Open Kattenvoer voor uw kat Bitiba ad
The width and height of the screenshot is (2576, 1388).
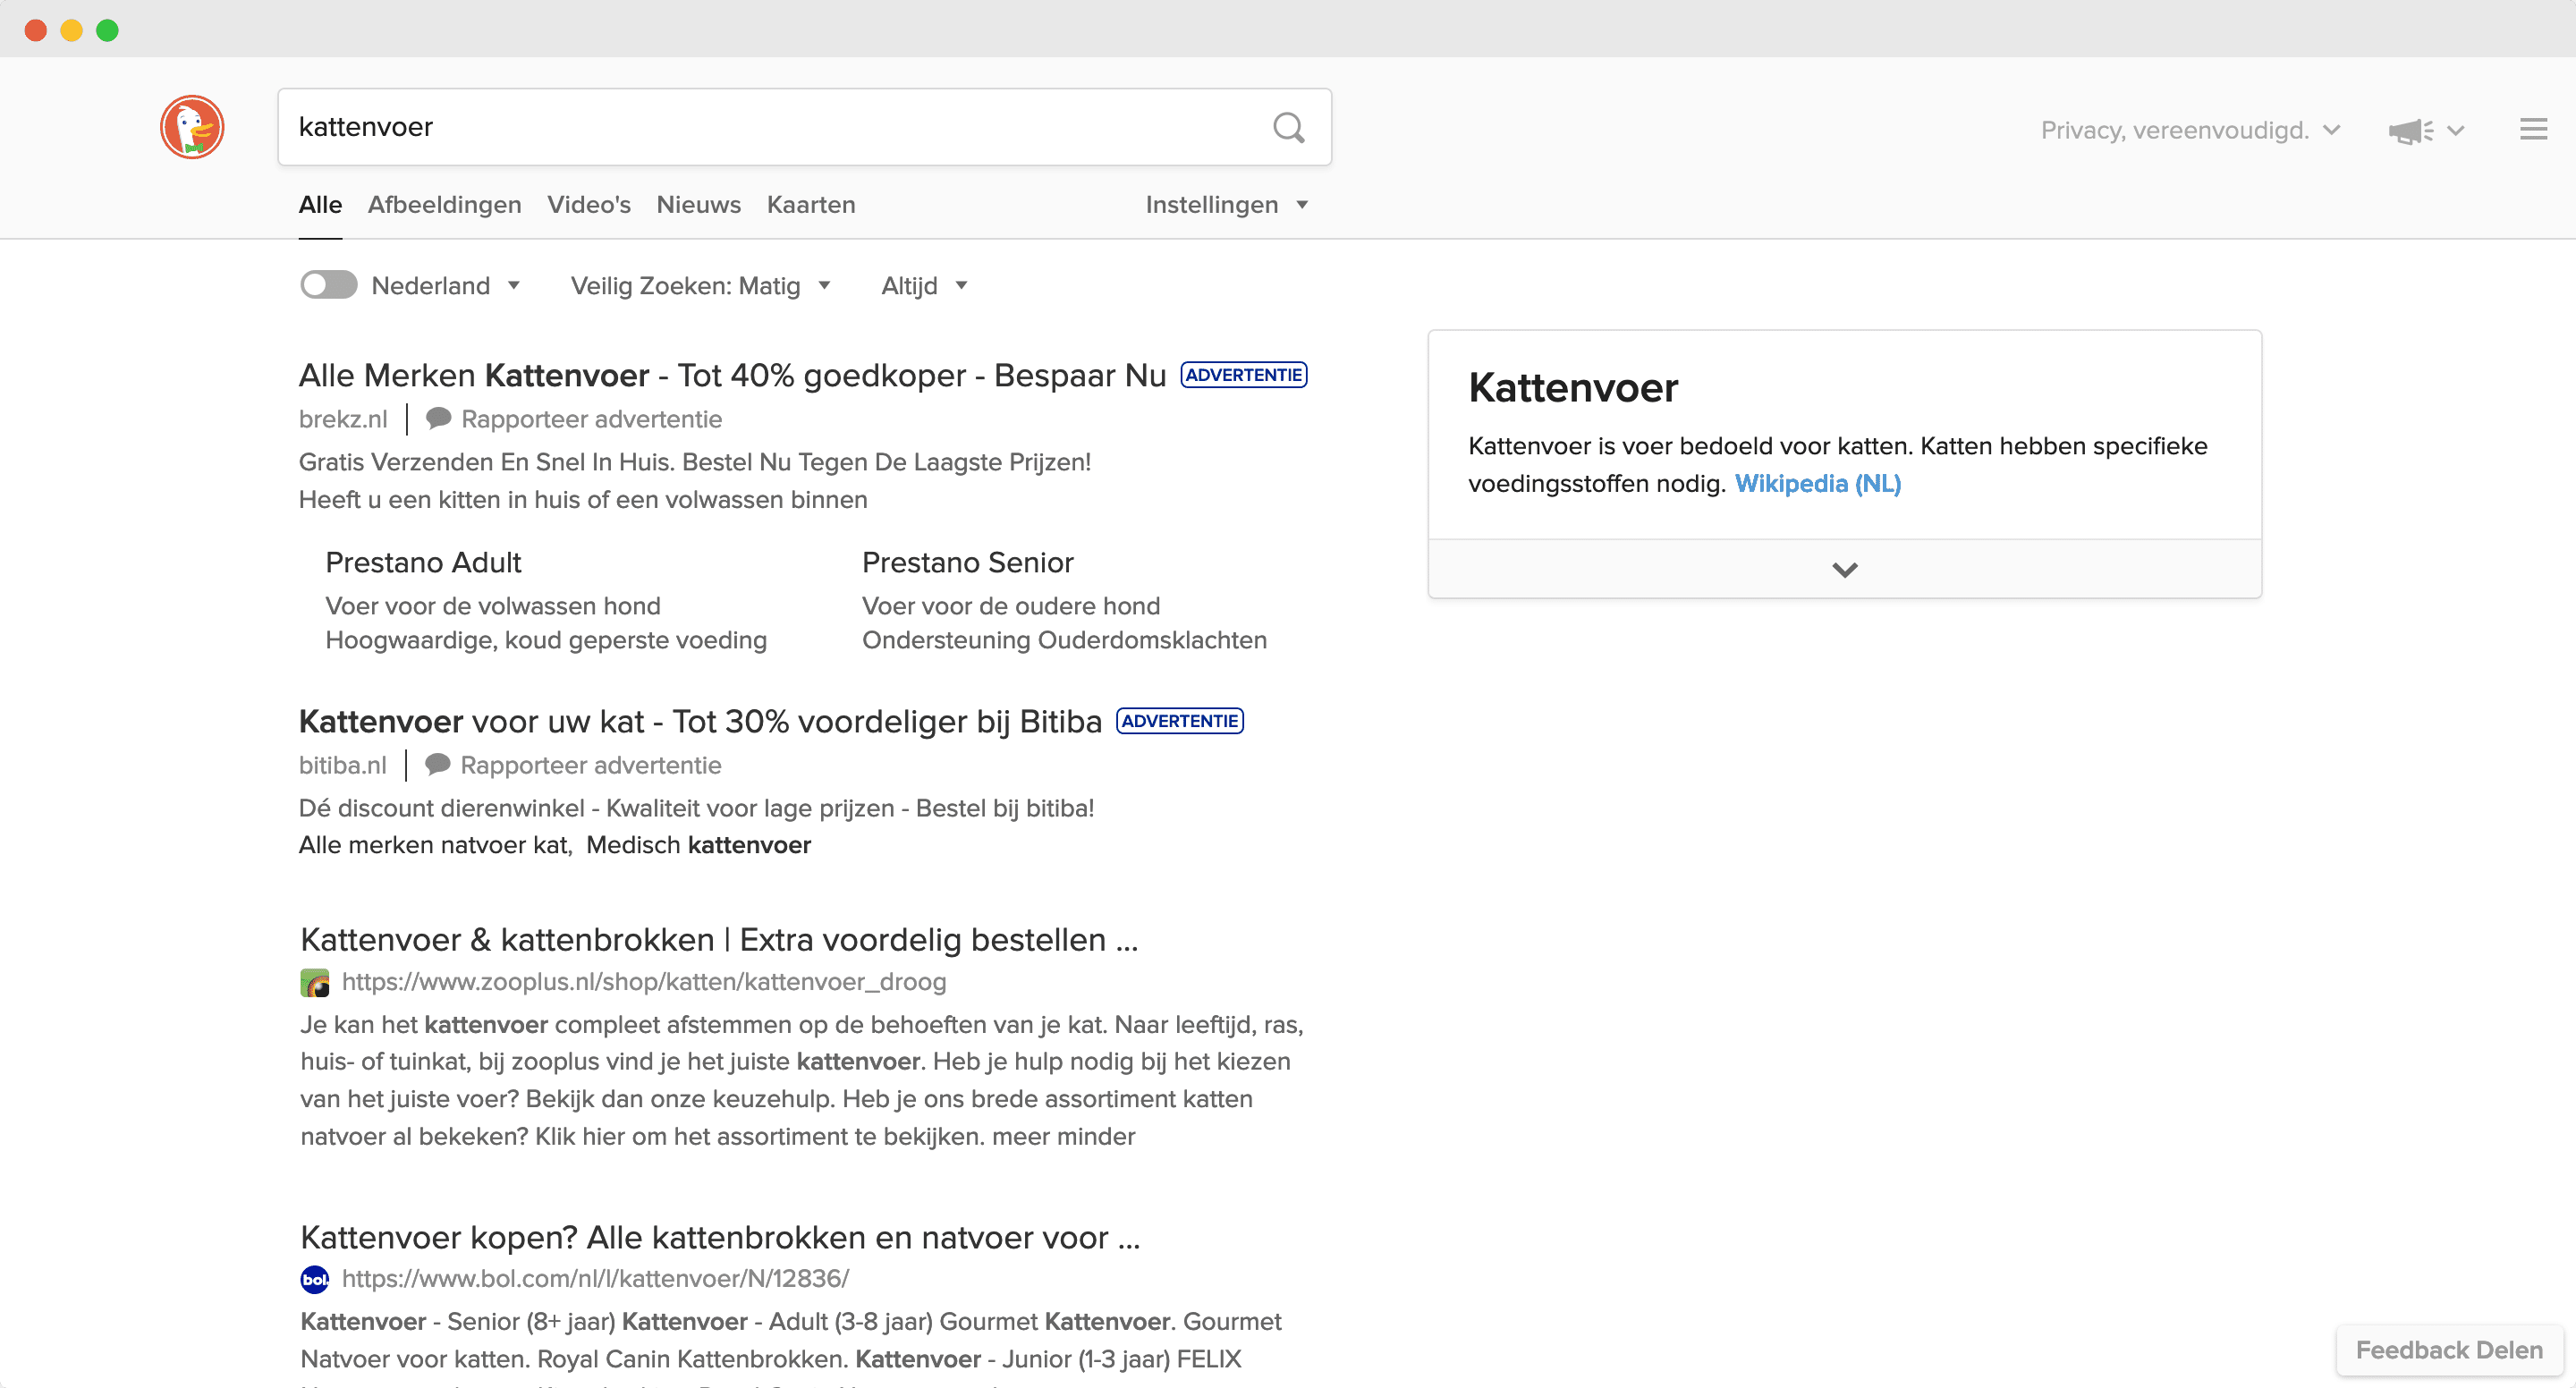point(700,721)
